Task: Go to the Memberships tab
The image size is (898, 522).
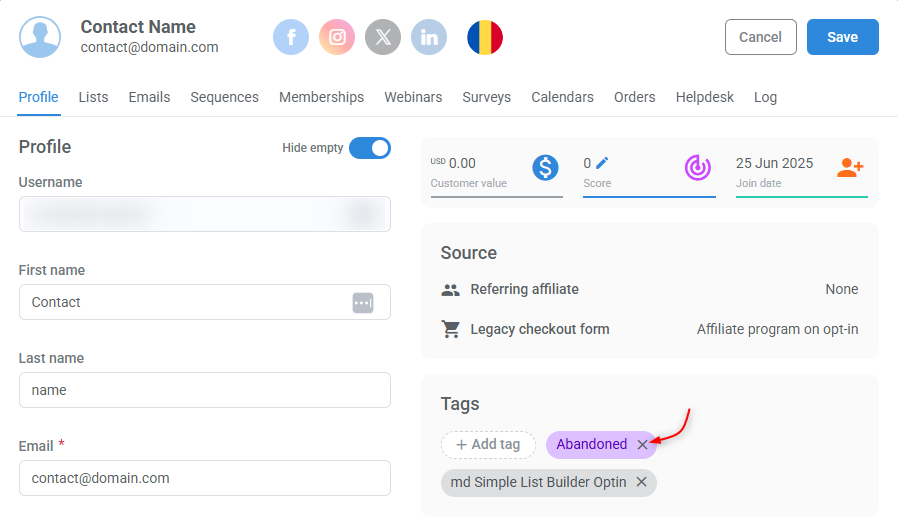Action: [x=321, y=97]
